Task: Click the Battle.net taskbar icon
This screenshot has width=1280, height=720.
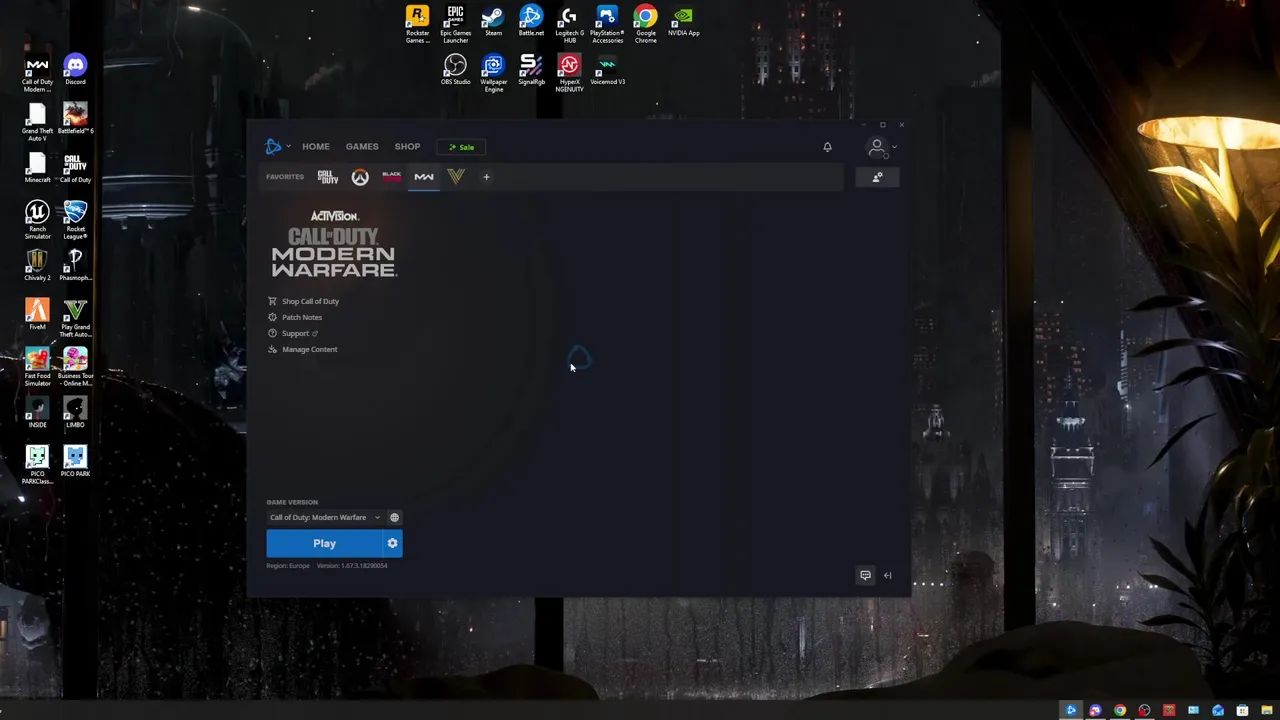Action: (1071, 710)
